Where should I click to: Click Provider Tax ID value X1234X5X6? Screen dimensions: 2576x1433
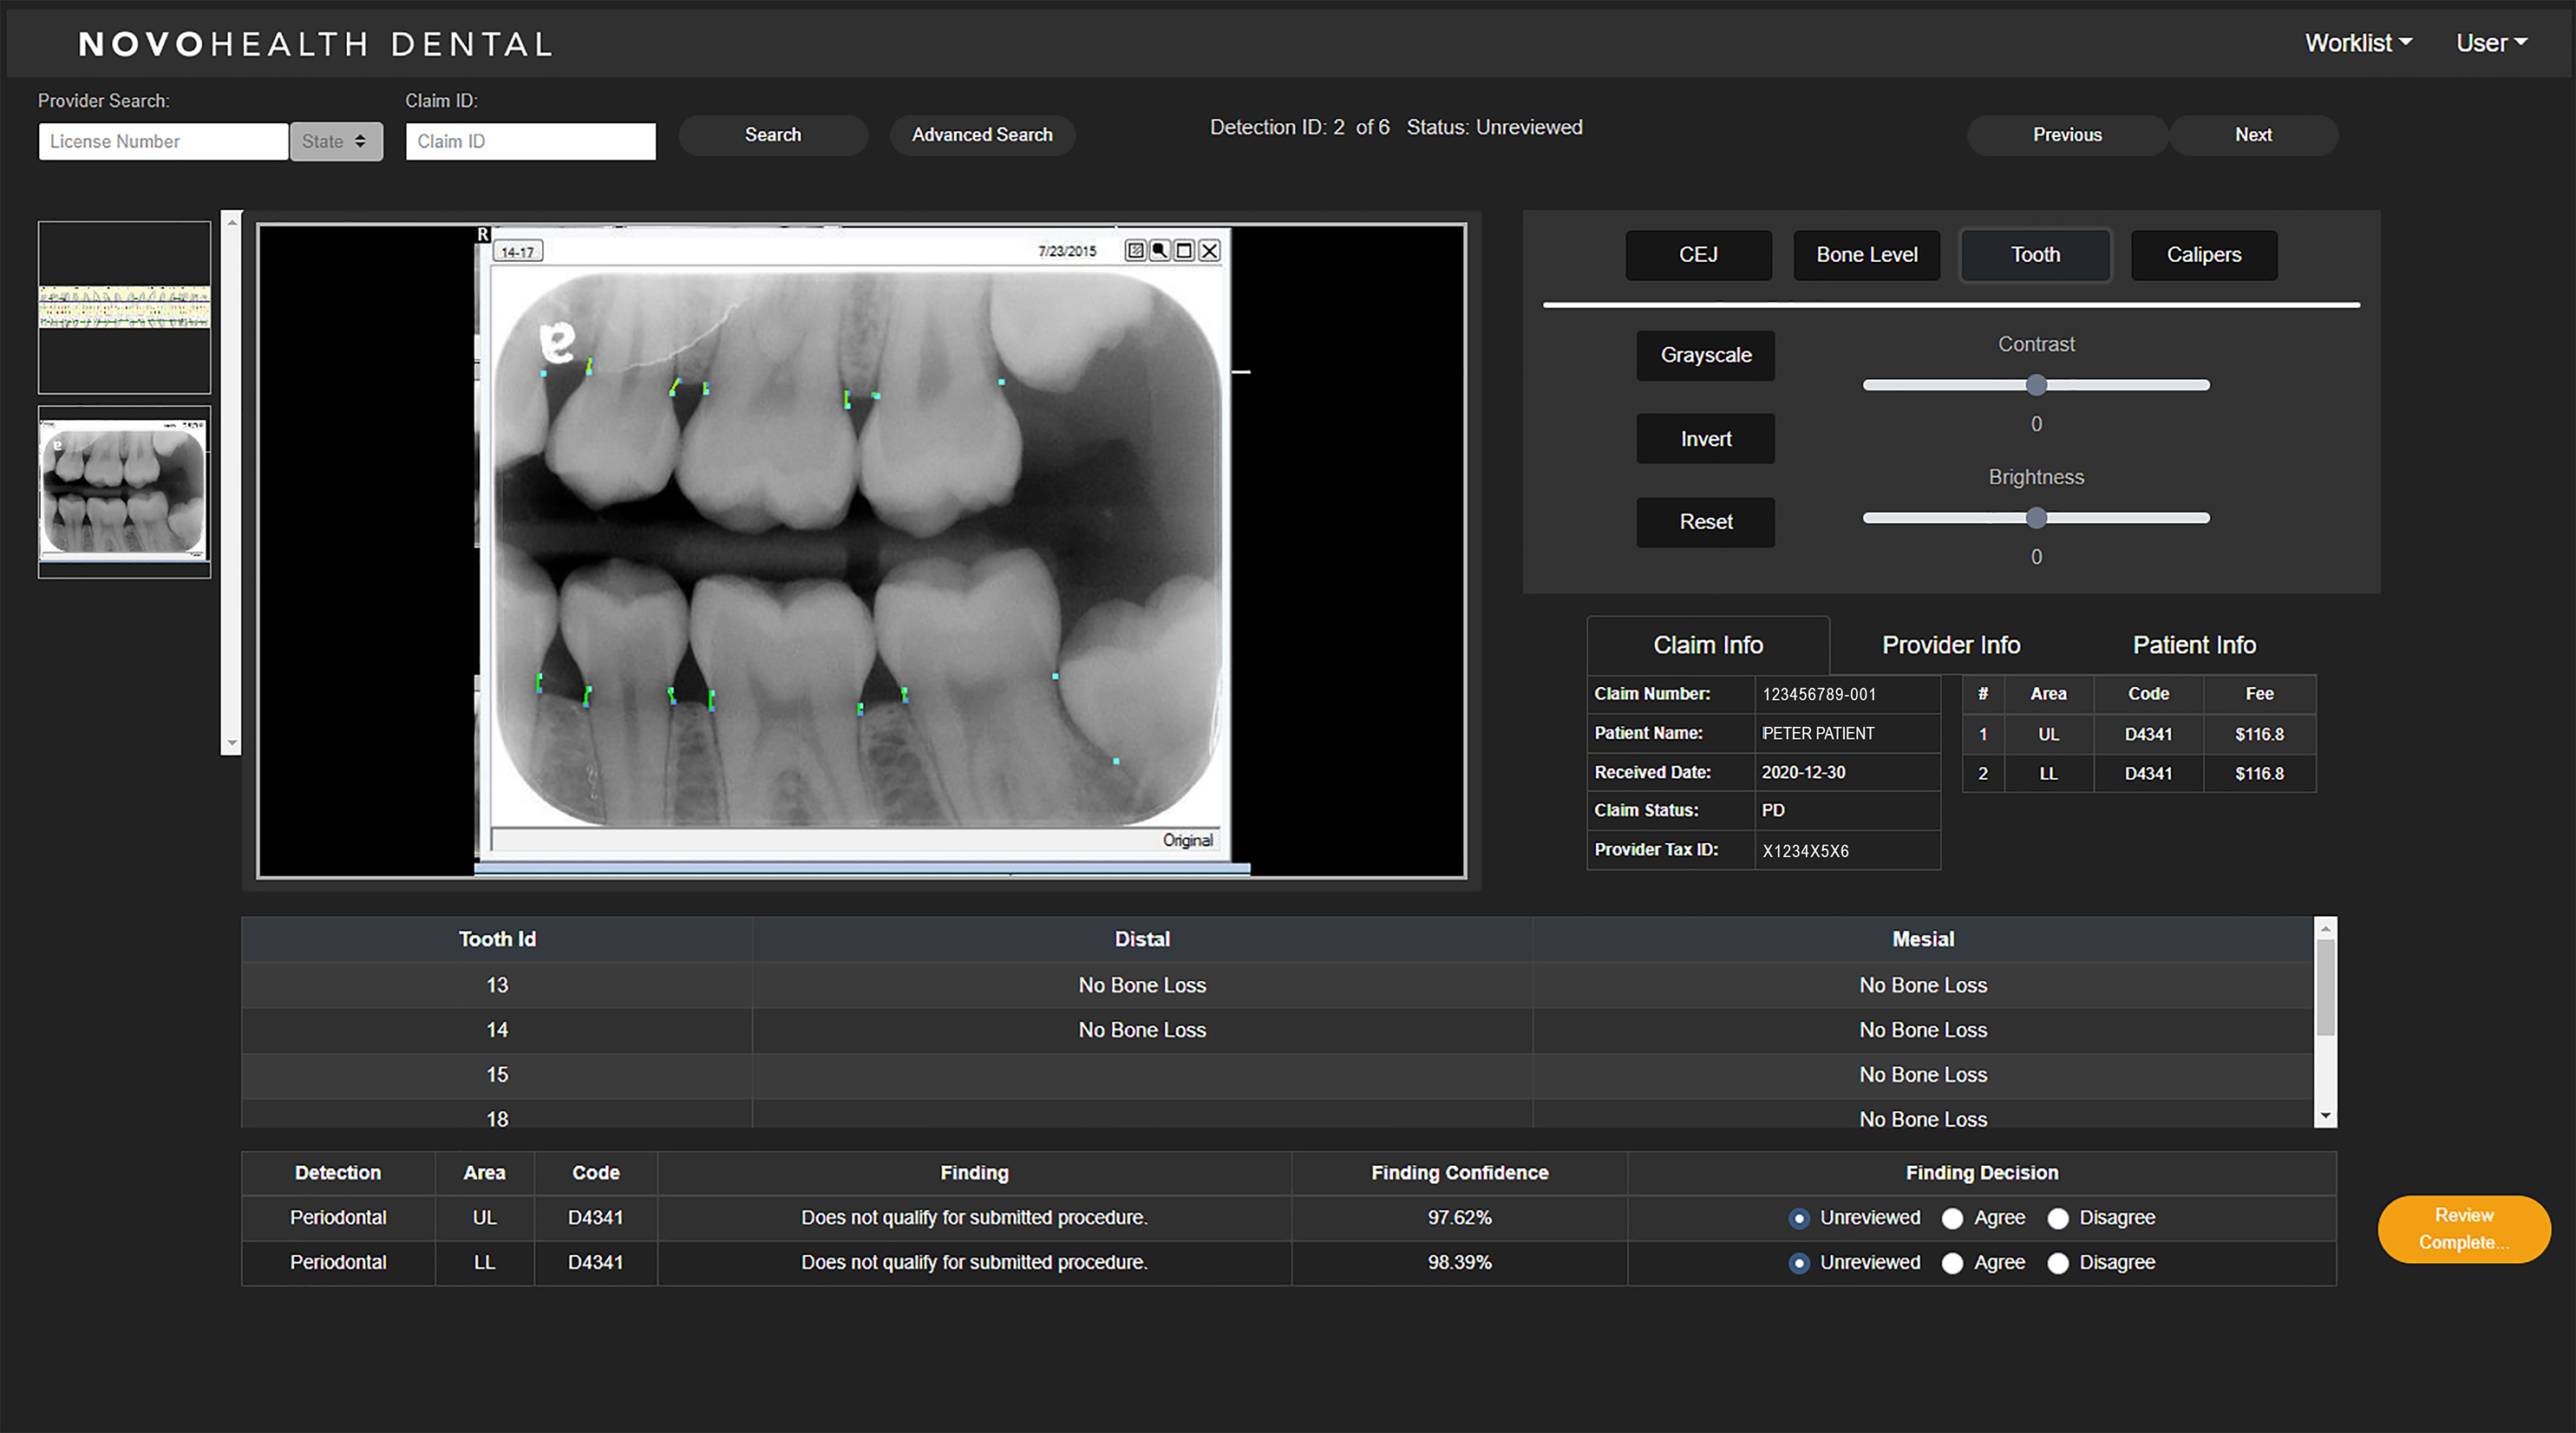coord(1805,851)
